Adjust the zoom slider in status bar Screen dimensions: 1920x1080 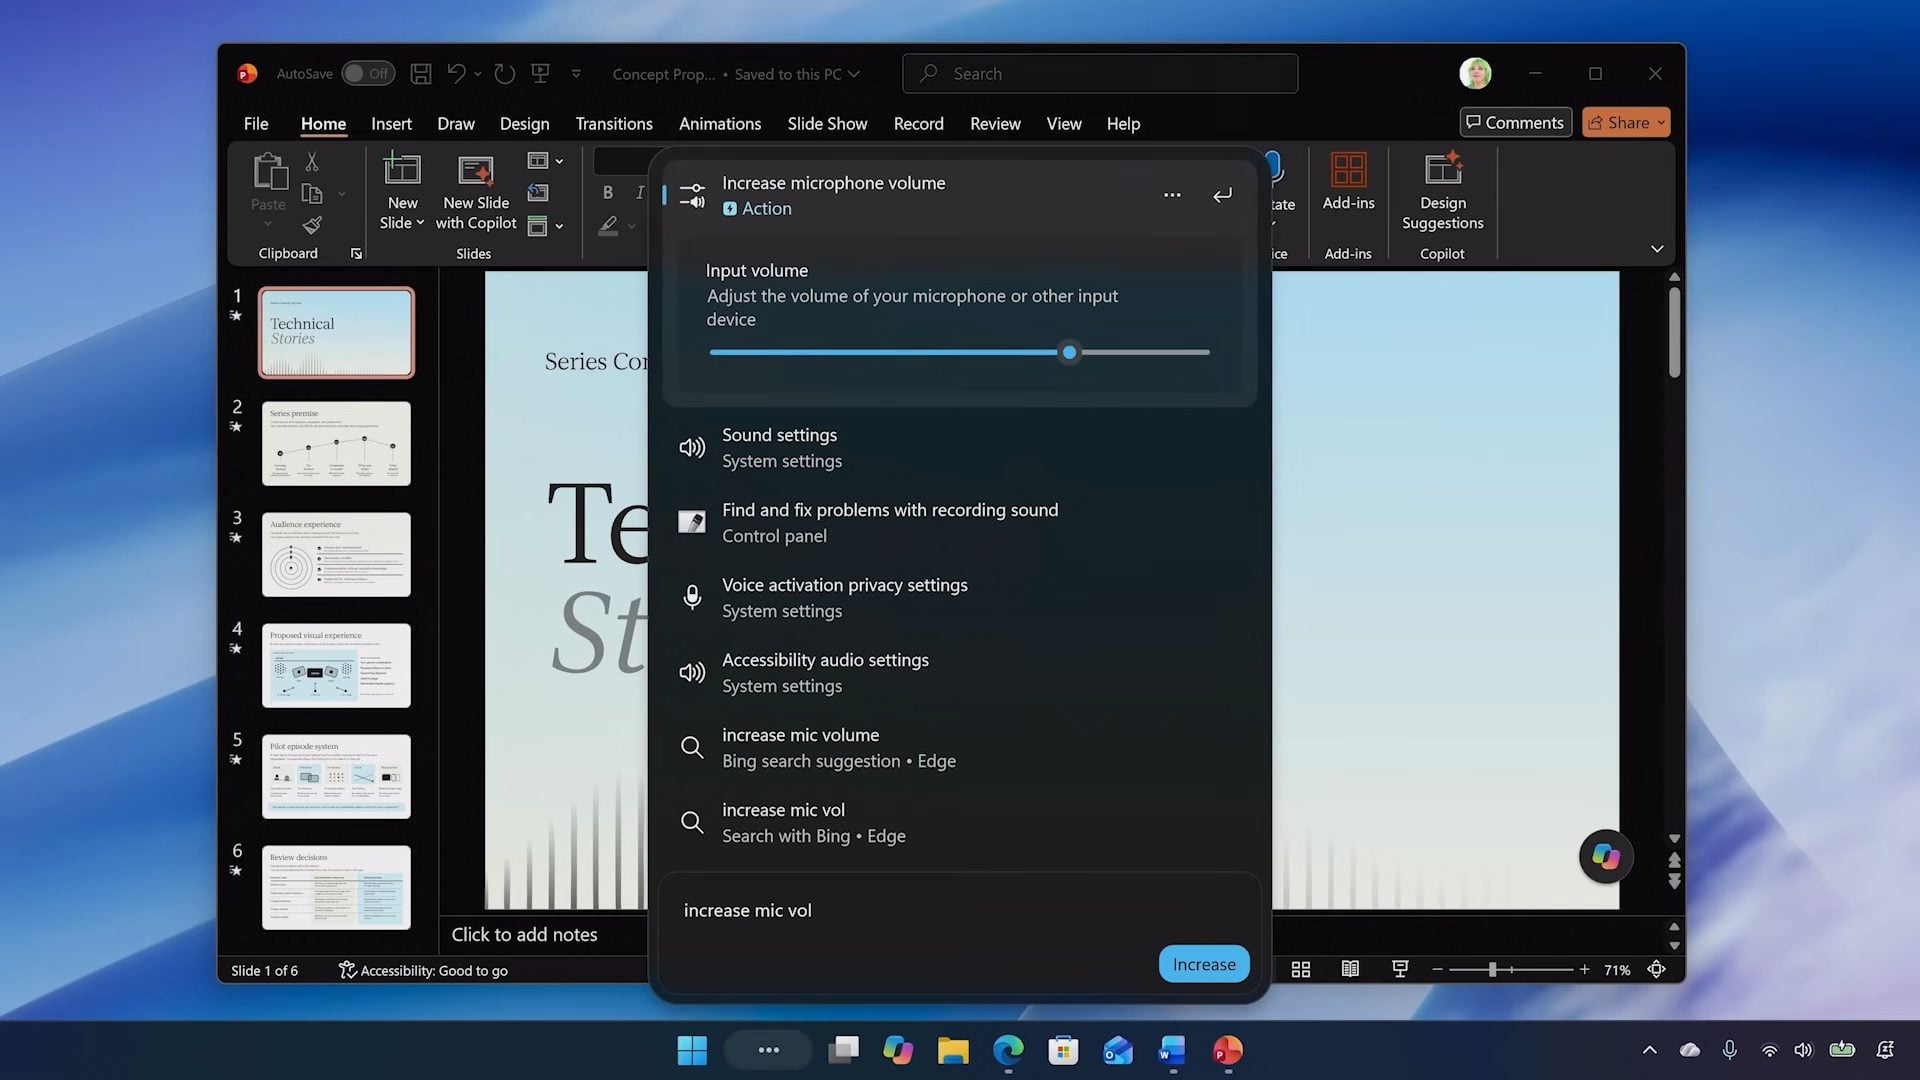click(1492, 970)
